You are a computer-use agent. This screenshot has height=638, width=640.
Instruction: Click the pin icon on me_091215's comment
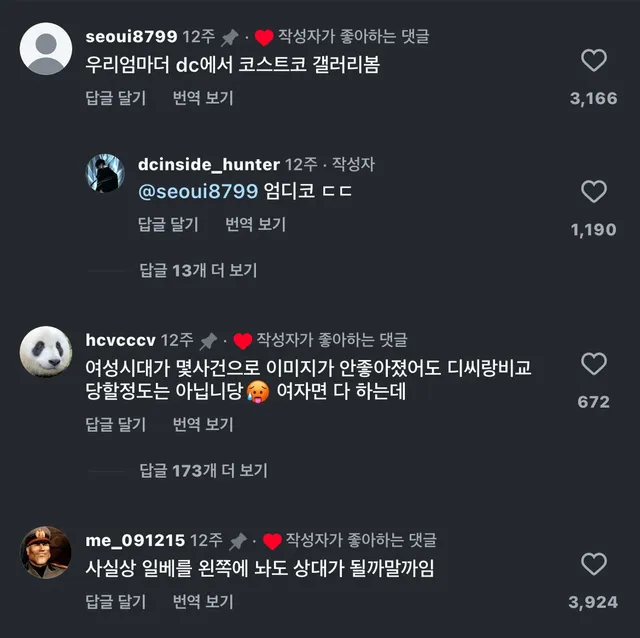click(x=238, y=541)
